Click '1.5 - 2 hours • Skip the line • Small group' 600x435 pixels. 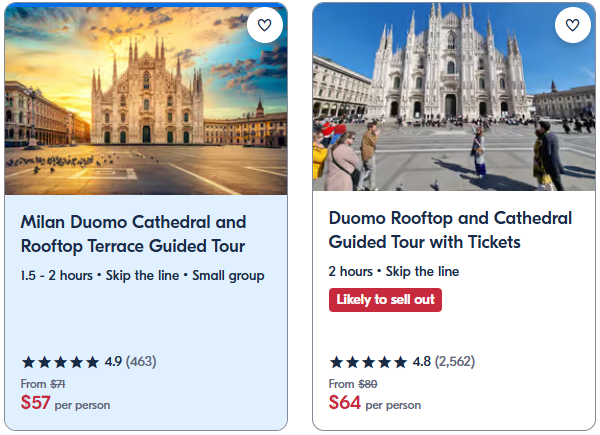[x=142, y=275]
